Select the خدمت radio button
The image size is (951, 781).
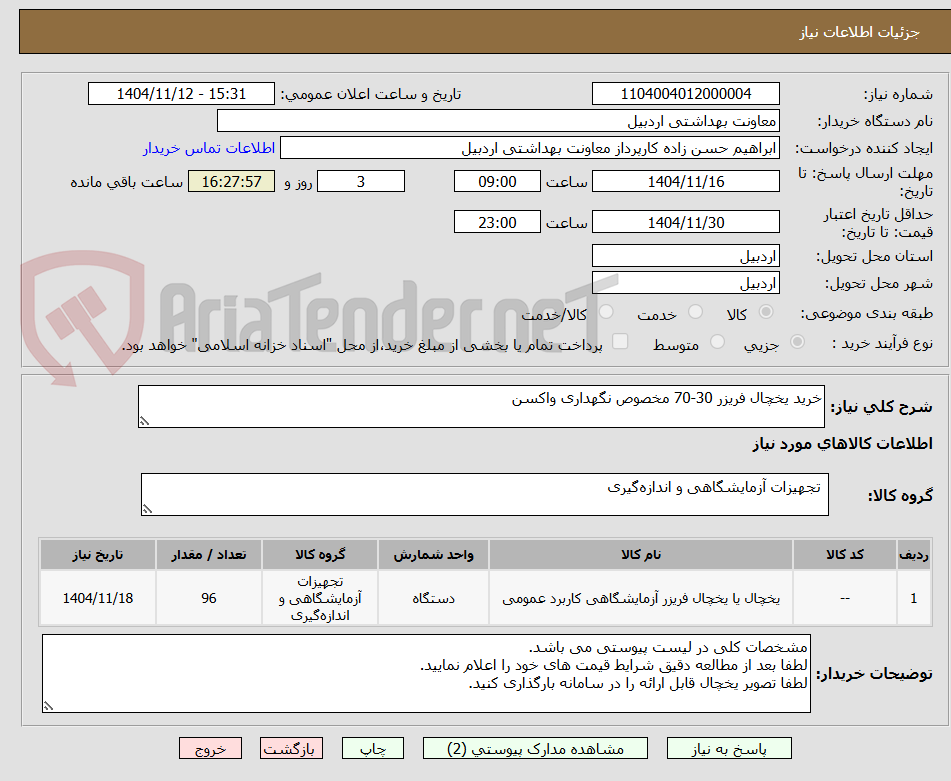pos(696,312)
